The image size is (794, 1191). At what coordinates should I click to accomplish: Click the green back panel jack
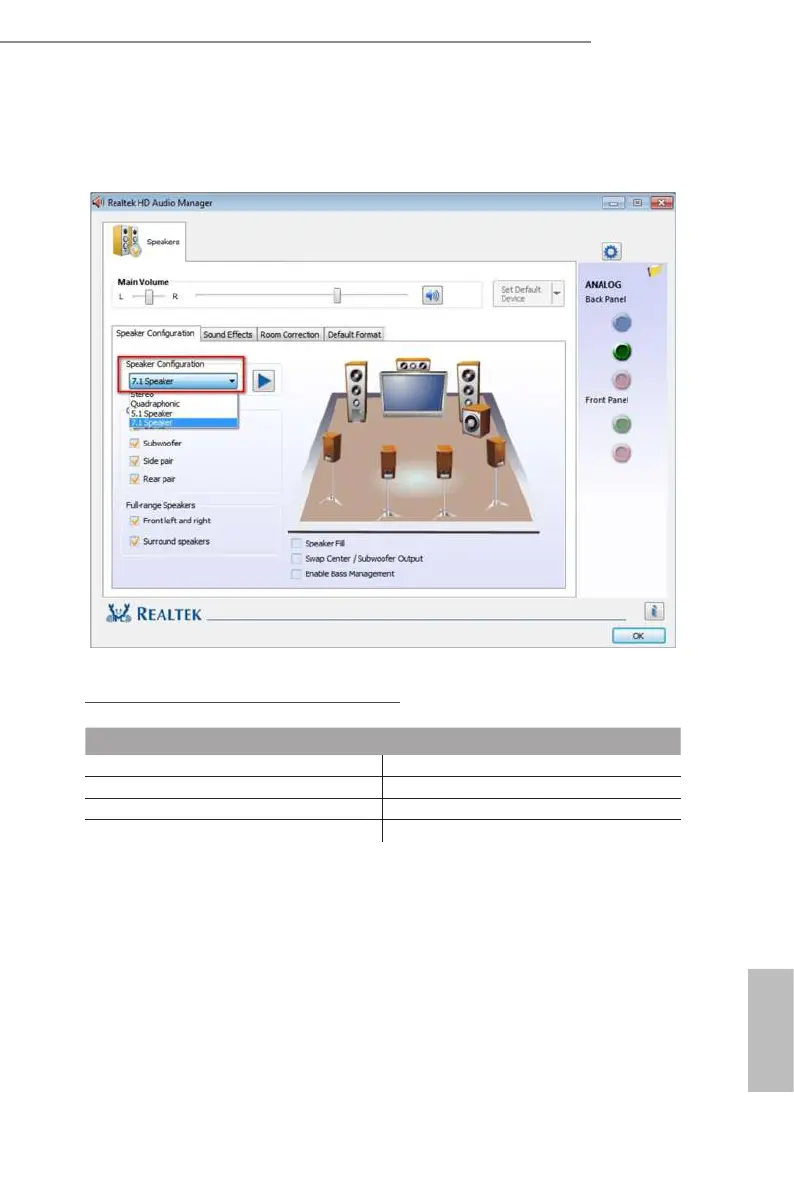tap(622, 352)
